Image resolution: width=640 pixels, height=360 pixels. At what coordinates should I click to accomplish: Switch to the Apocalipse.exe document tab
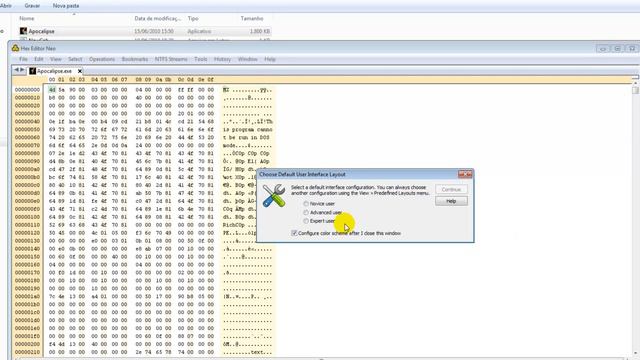click(54, 71)
